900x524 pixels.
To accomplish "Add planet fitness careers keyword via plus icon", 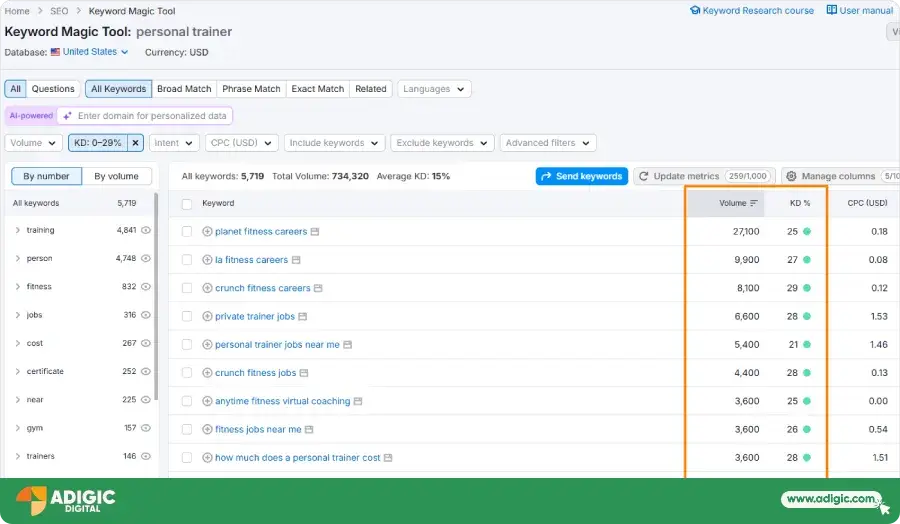I will 207,231.
